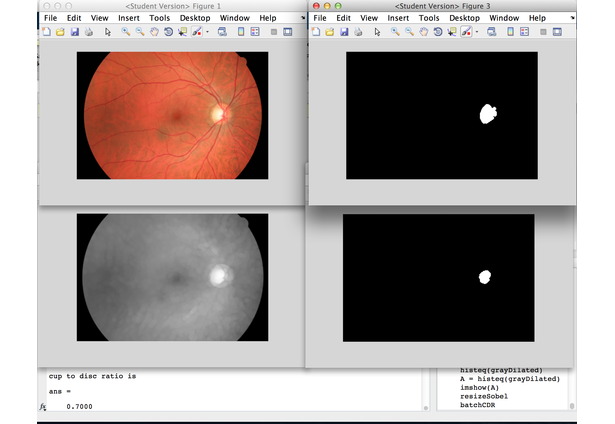Open Help menu in Figure 1
615x424 pixels.
[x=268, y=18]
